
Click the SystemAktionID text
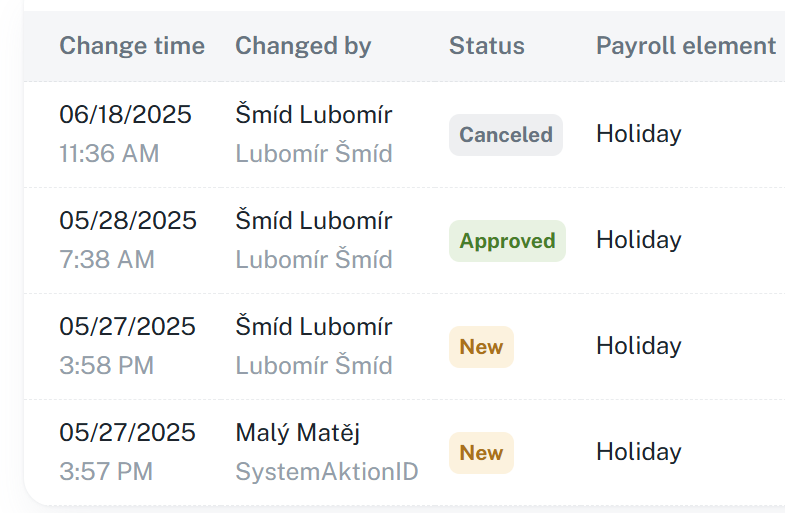[x=326, y=472]
